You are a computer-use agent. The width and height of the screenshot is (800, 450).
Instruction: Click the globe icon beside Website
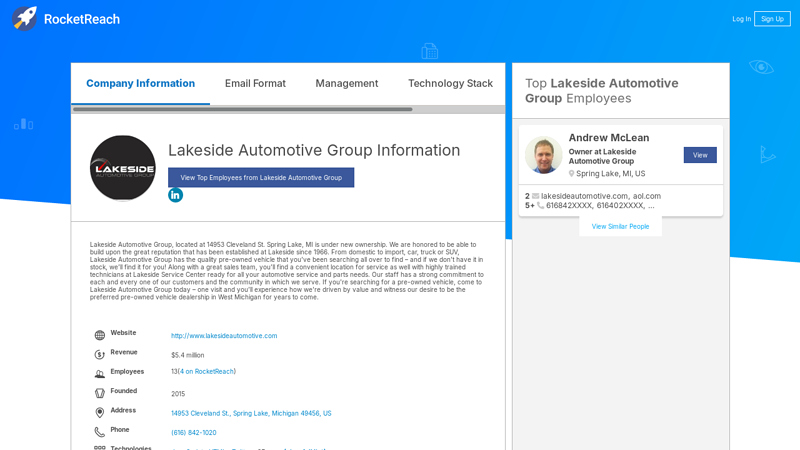tap(99, 335)
